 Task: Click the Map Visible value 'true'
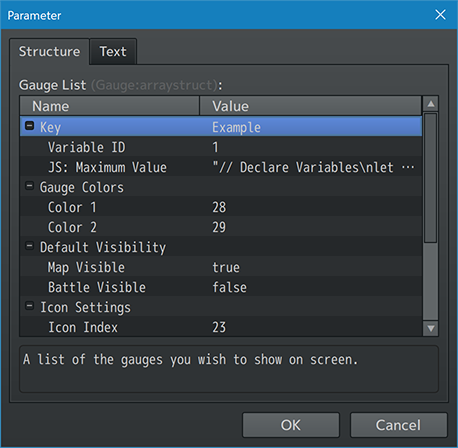coord(226,267)
